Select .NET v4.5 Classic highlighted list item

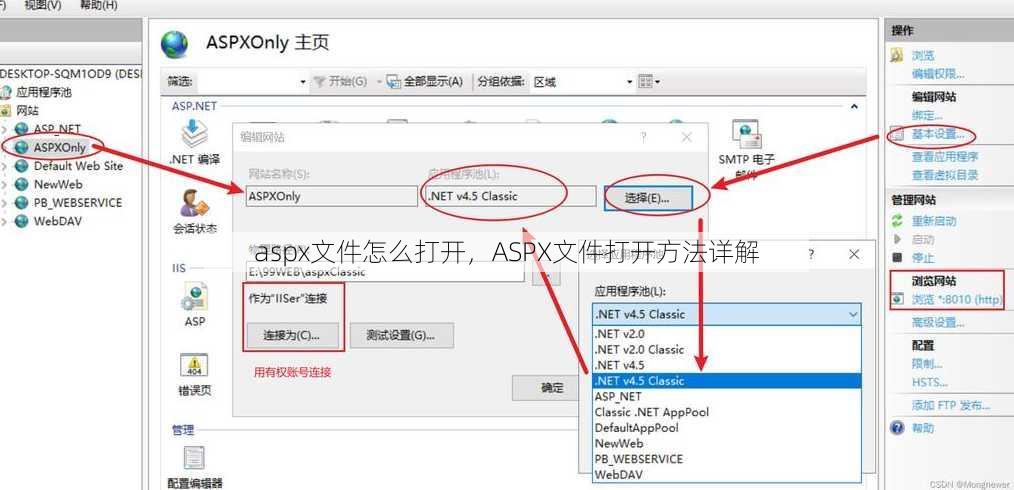pos(727,381)
